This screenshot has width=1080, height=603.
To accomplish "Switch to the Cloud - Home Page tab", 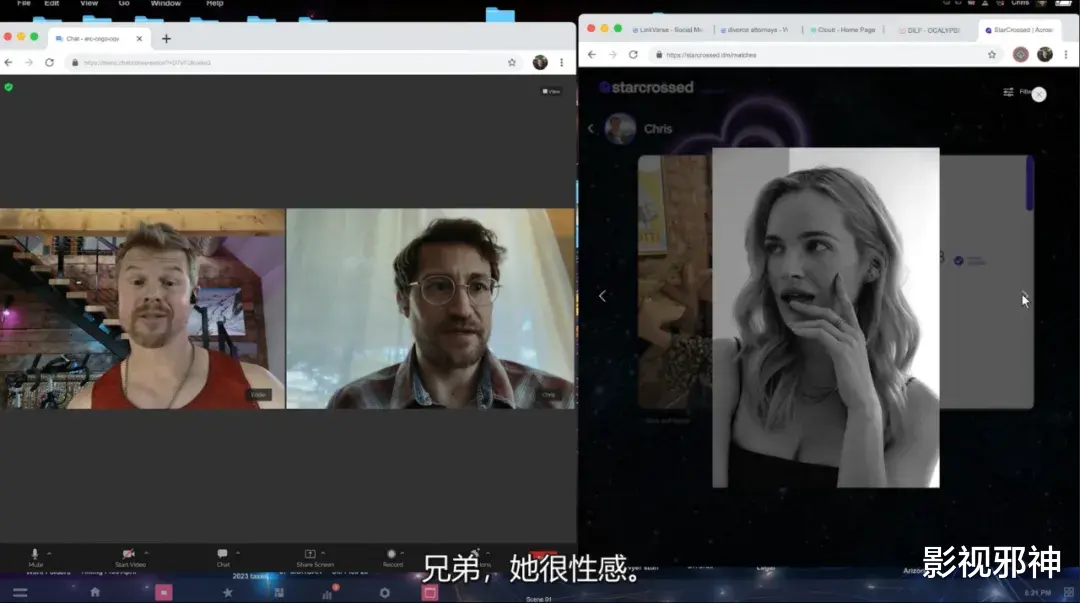I will click(x=842, y=30).
